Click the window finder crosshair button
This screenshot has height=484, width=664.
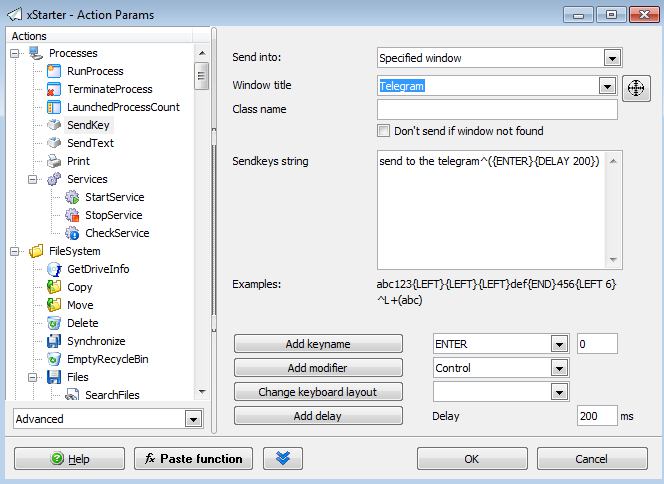pyautogui.click(x=636, y=88)
